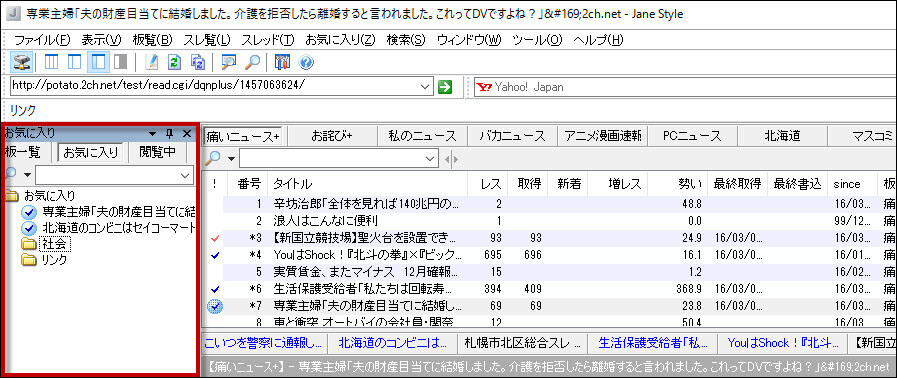Open the 表示(V) menu

pyautogui.click(x=101, y=39)
